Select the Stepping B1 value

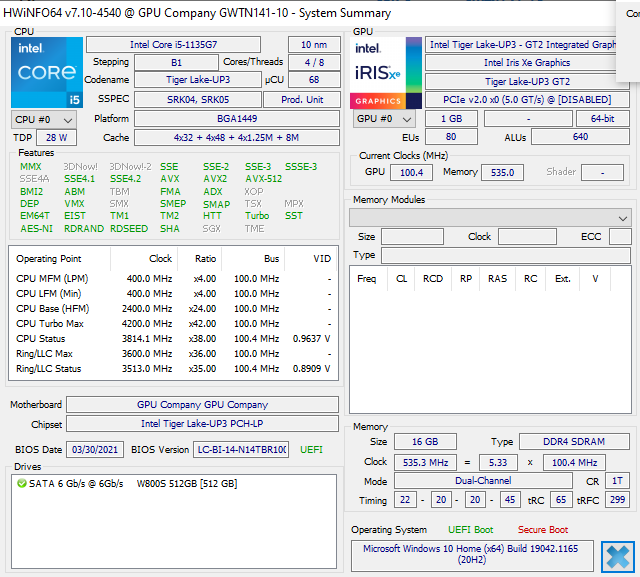(x=176, y=62)
